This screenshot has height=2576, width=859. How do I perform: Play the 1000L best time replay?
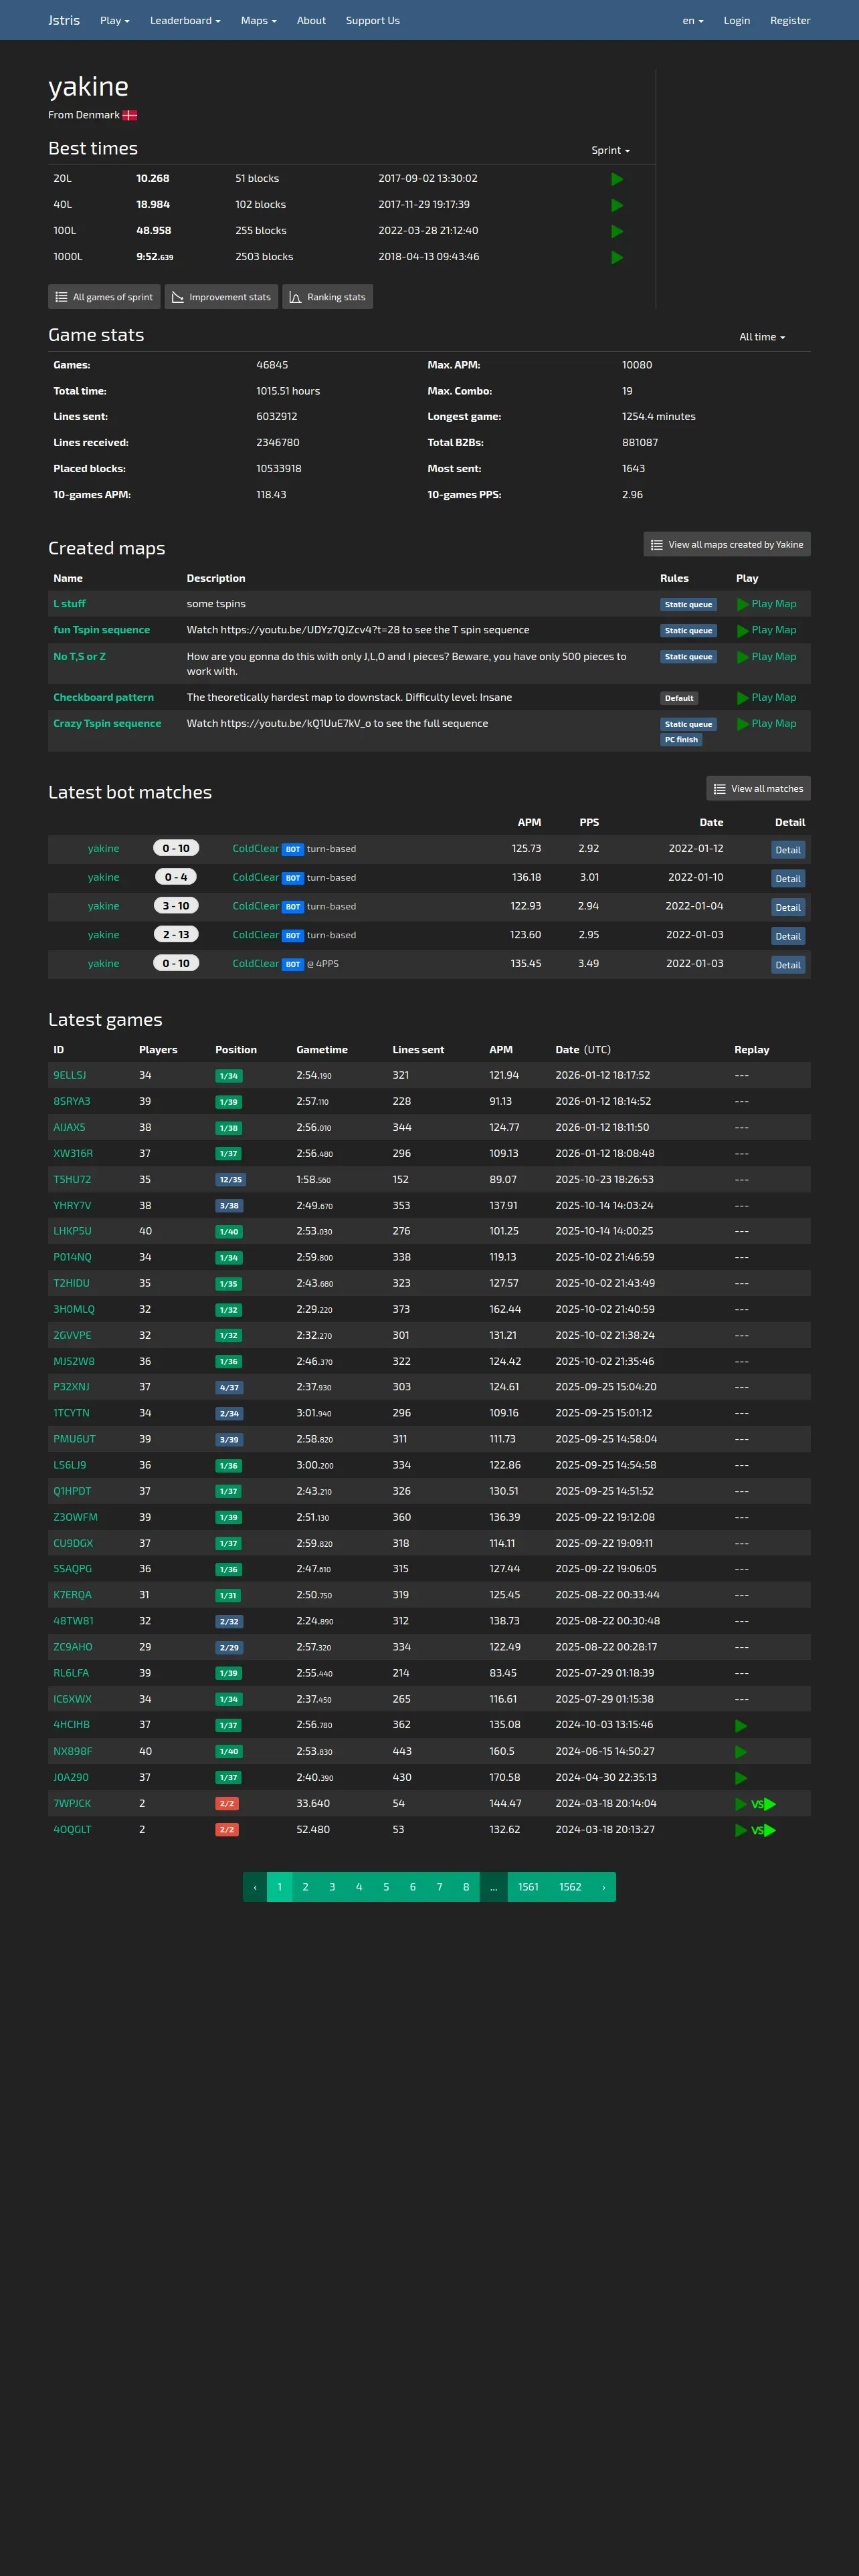tap(617, 257)
